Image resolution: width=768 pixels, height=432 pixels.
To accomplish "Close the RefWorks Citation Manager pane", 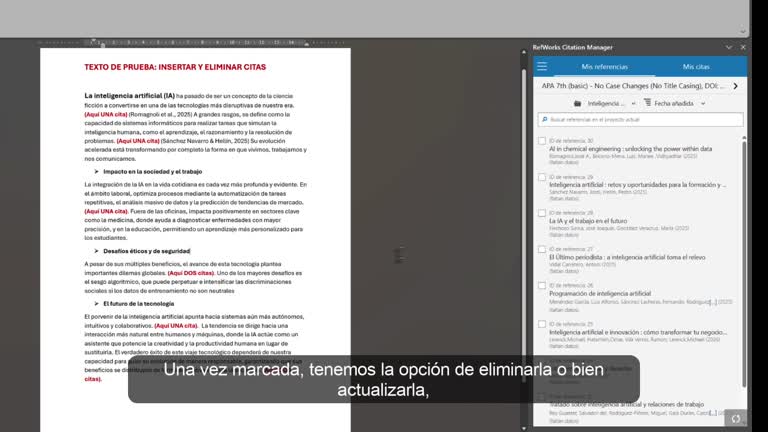I will [743, 48].
